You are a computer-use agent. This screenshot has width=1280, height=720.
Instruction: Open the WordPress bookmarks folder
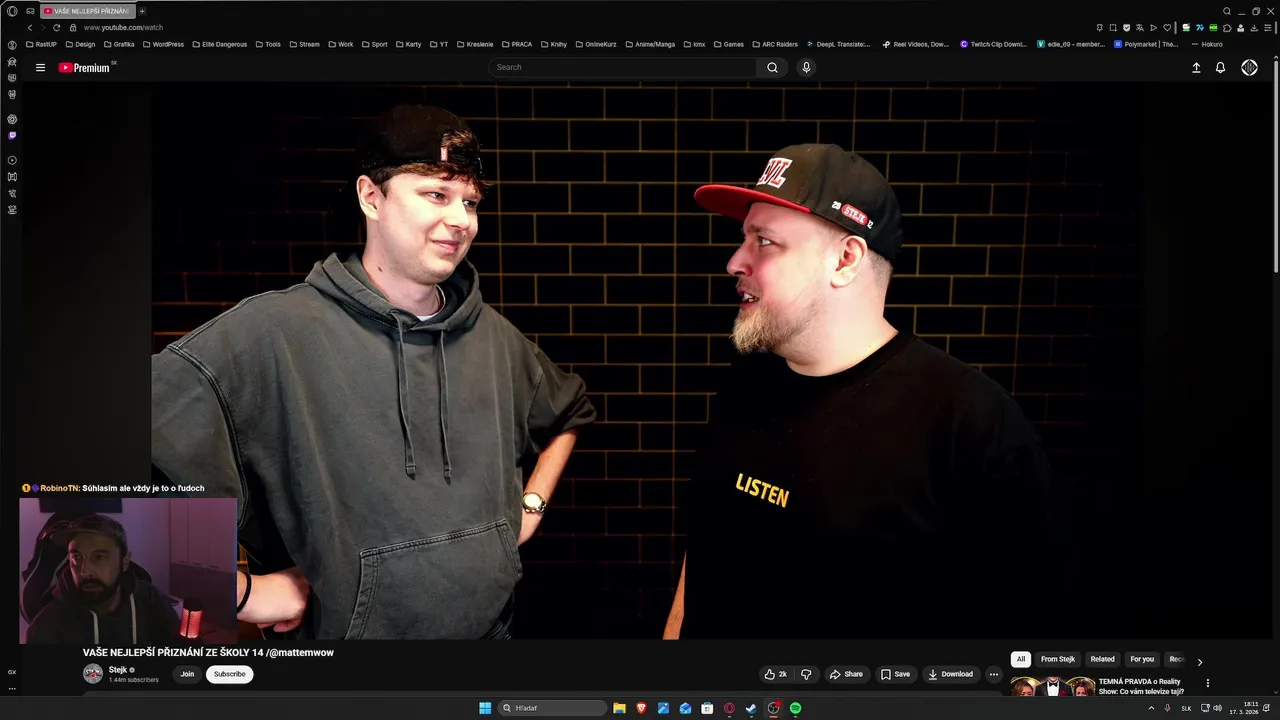coord(163,44)
